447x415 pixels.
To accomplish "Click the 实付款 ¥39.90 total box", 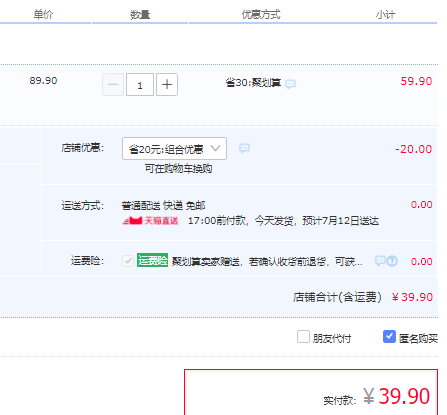I will coord(311,393).
